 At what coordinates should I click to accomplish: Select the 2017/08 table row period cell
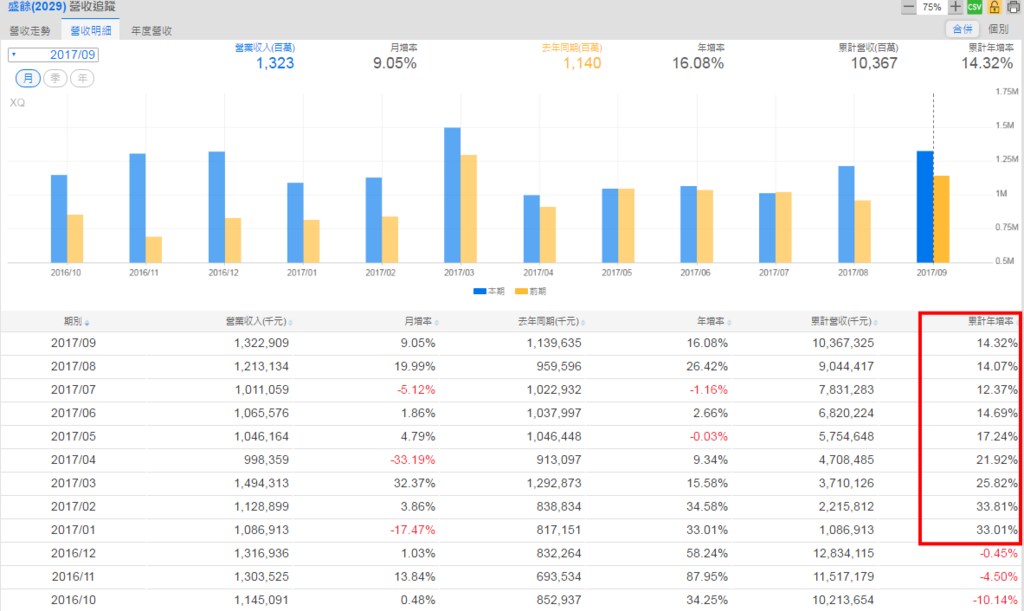pyautogui.click(x=73, y=366)
